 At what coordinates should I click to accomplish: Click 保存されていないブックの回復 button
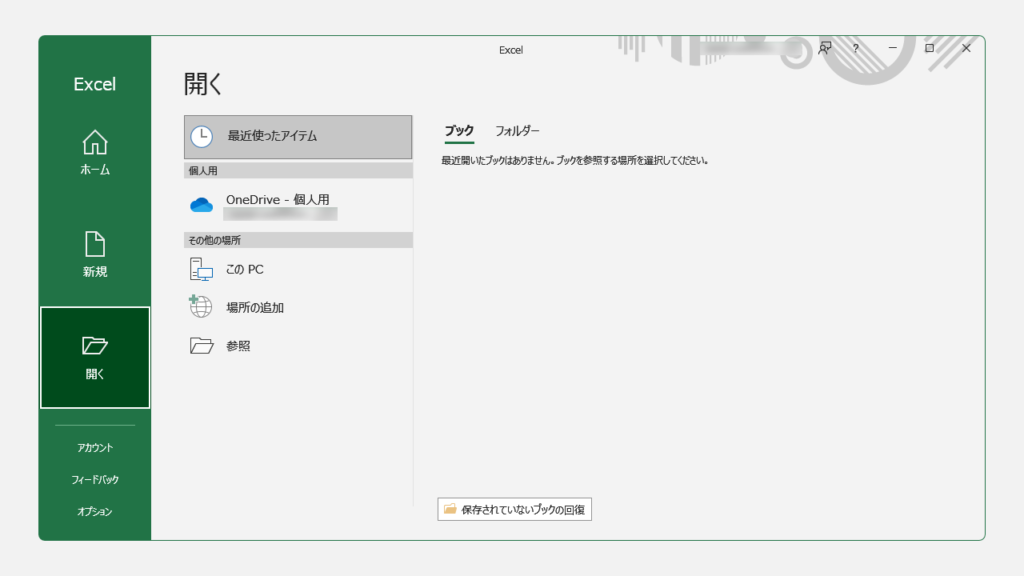coord(514,509)
